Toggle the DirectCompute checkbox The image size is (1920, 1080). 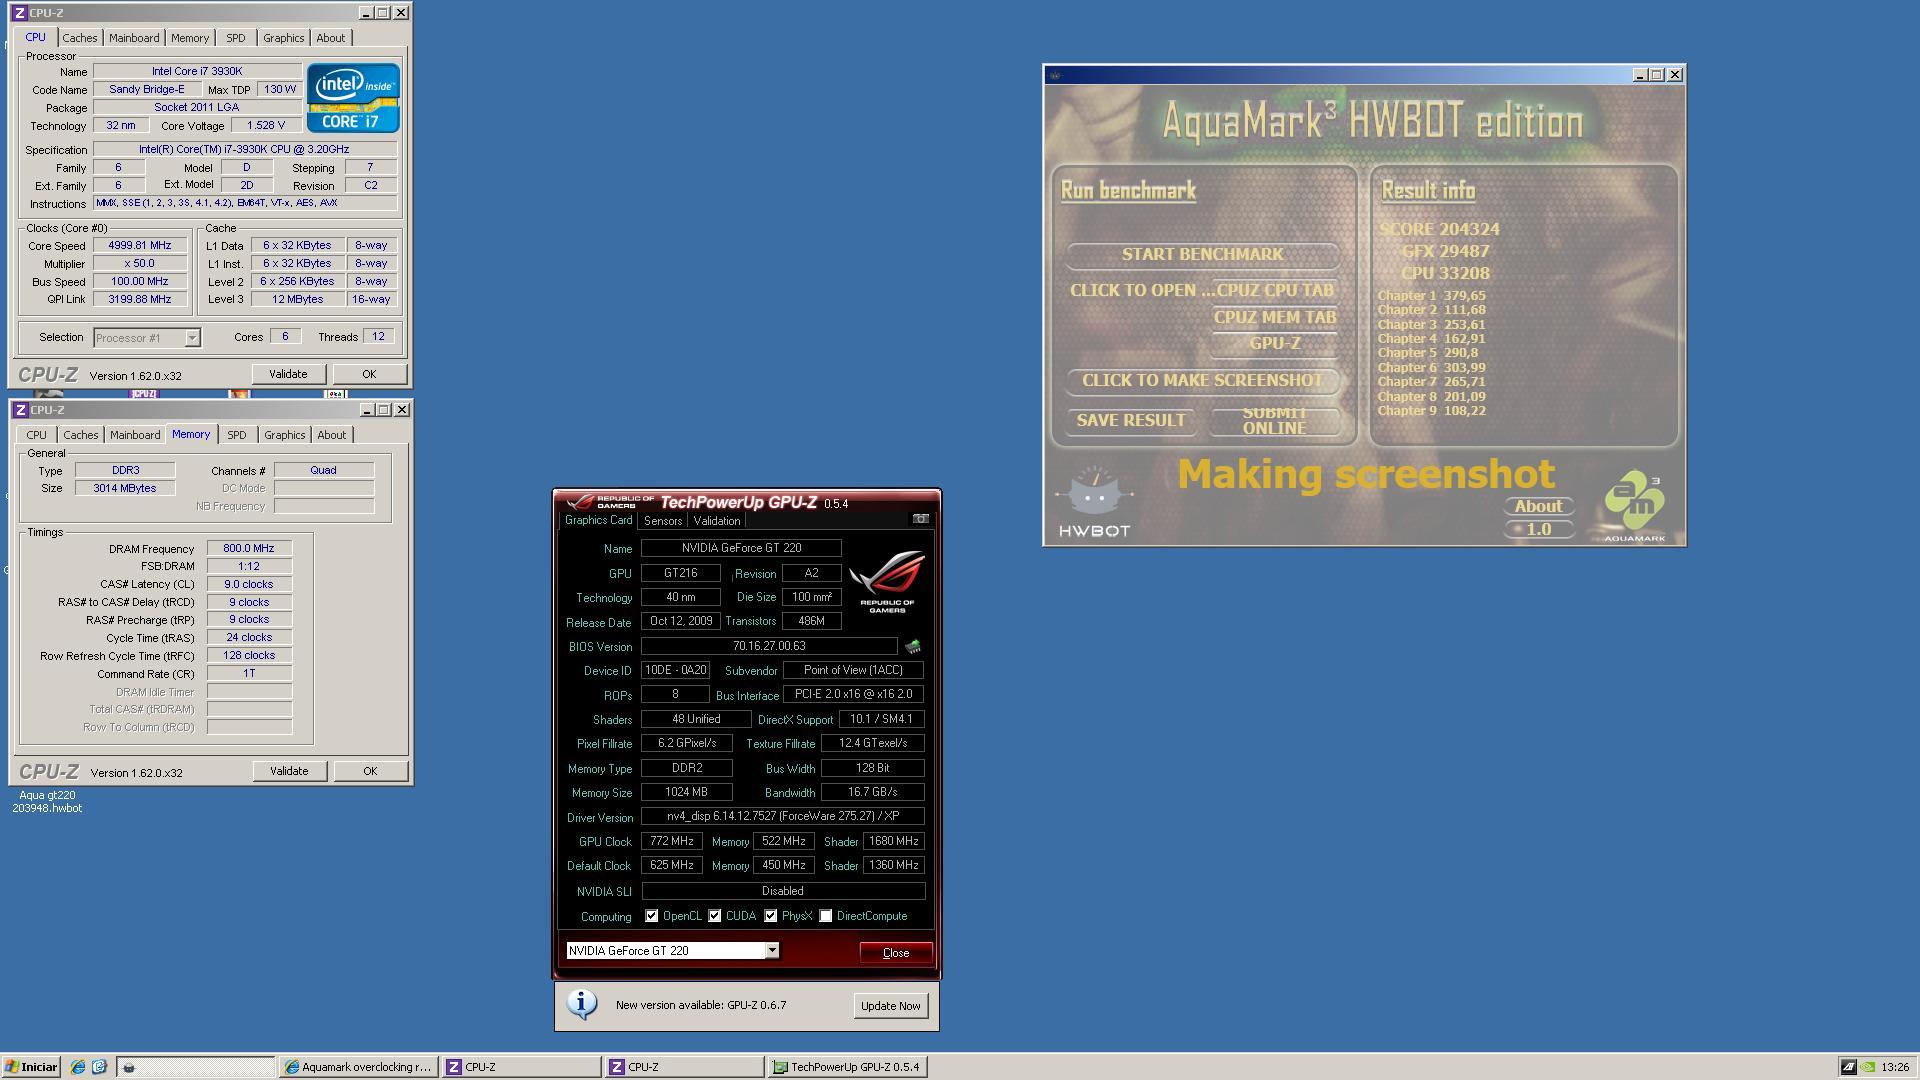click(x=826, y=916)
